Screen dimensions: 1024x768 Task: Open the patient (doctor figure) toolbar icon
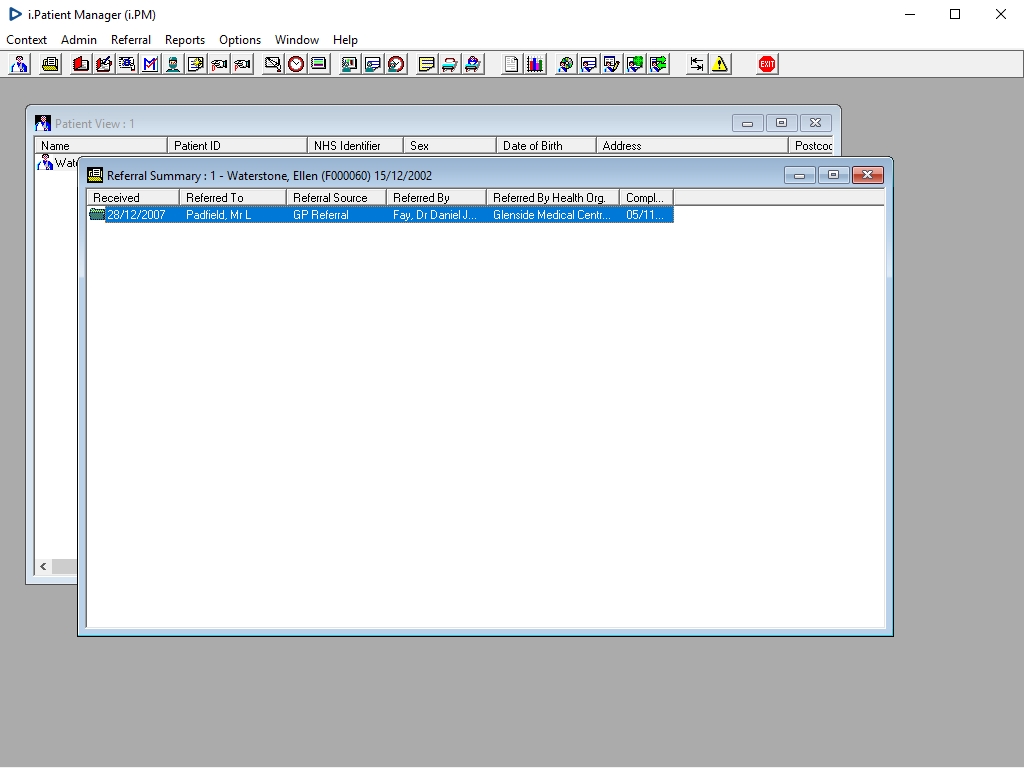20,64
